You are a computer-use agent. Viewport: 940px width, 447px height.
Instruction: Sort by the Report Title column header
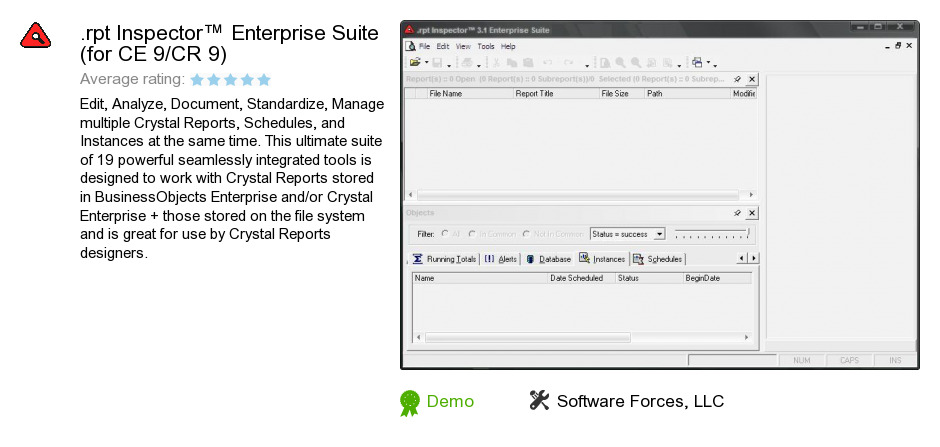pyautogui.click(x=556, y=93)
